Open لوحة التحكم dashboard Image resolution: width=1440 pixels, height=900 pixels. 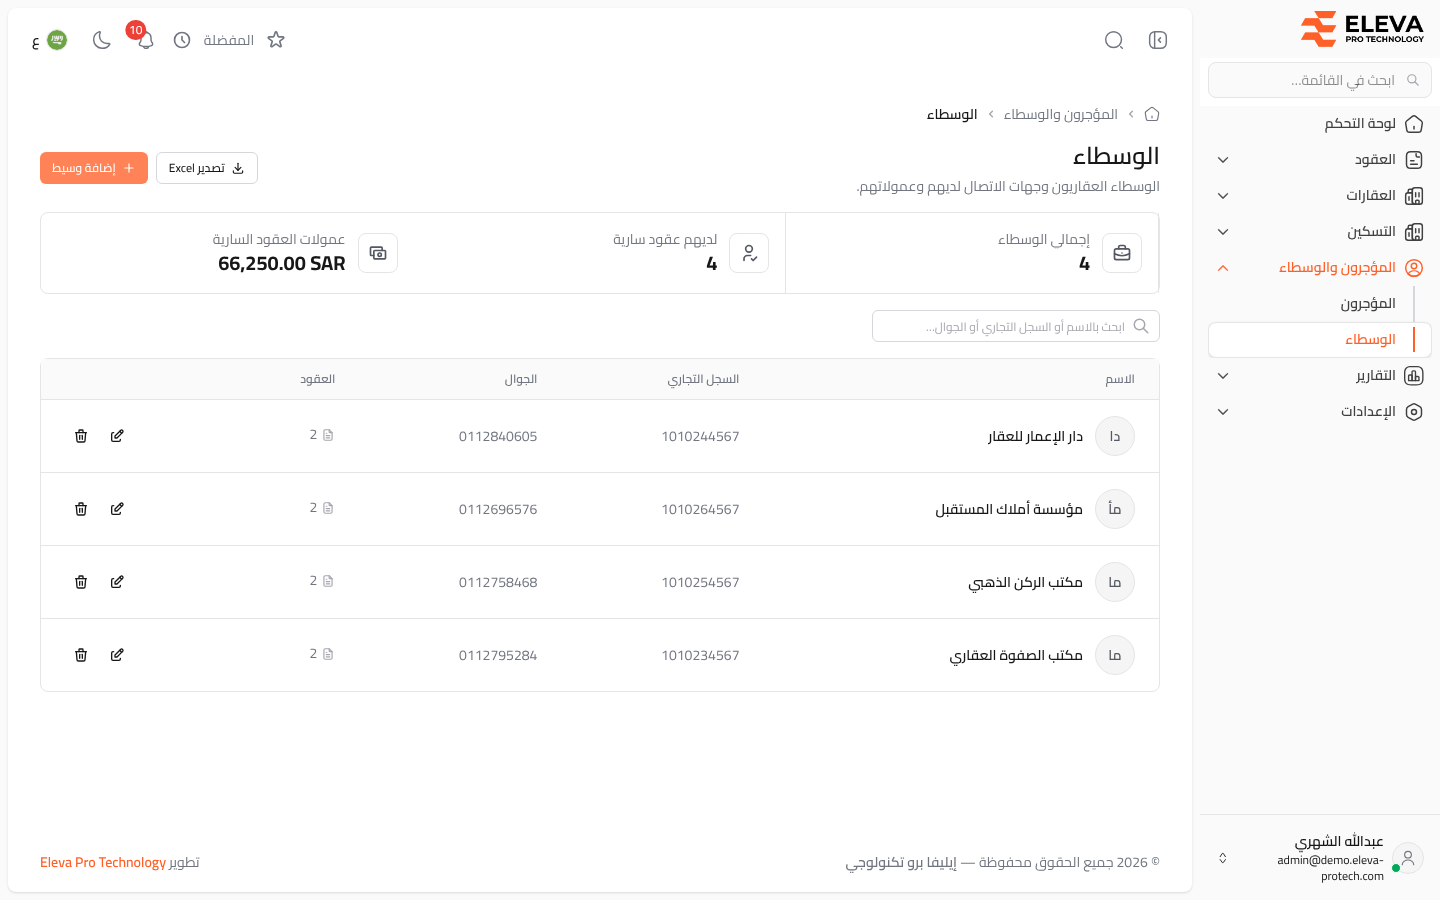[1320, 124]
